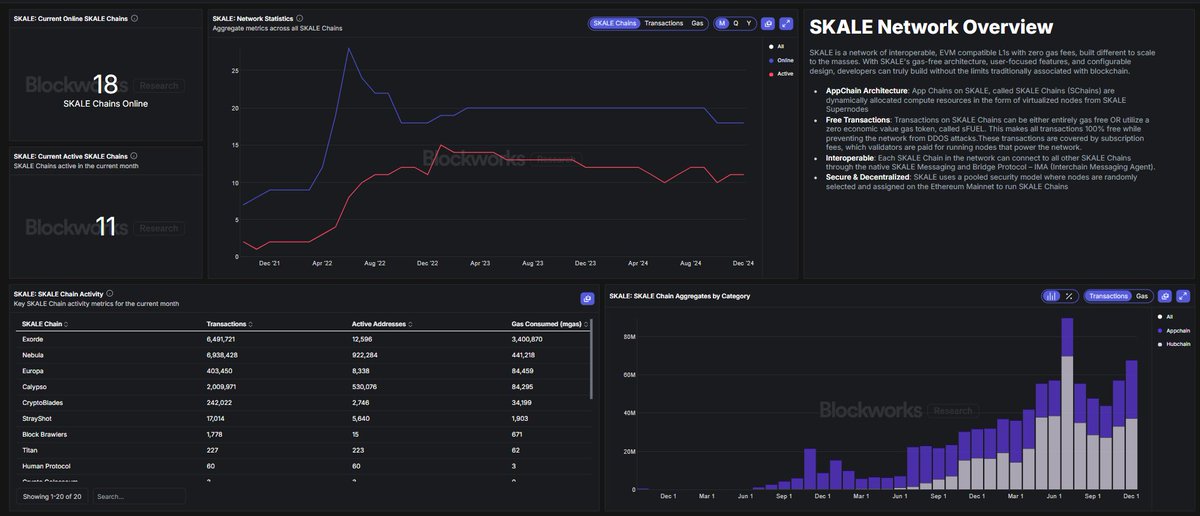
Task: Sort table by SKALE Chain column
Action: click(45, 324)
